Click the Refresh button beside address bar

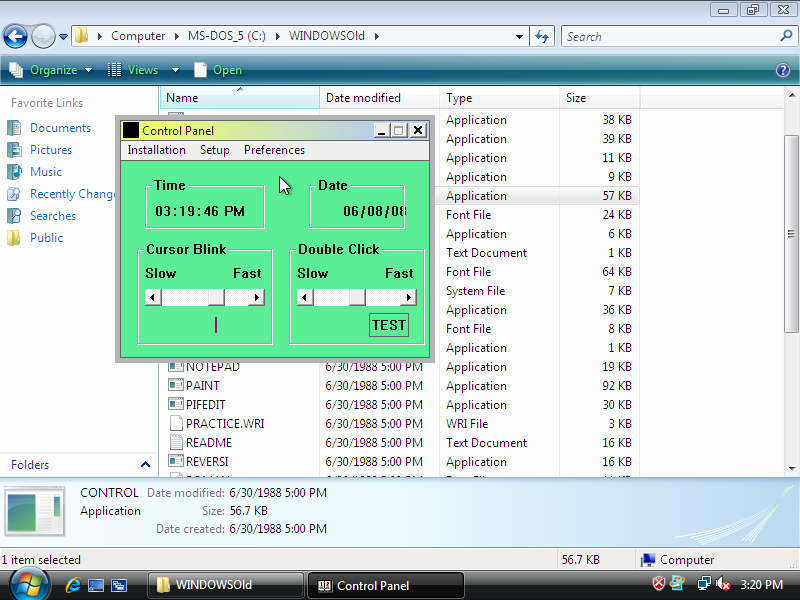click(543, 36)
